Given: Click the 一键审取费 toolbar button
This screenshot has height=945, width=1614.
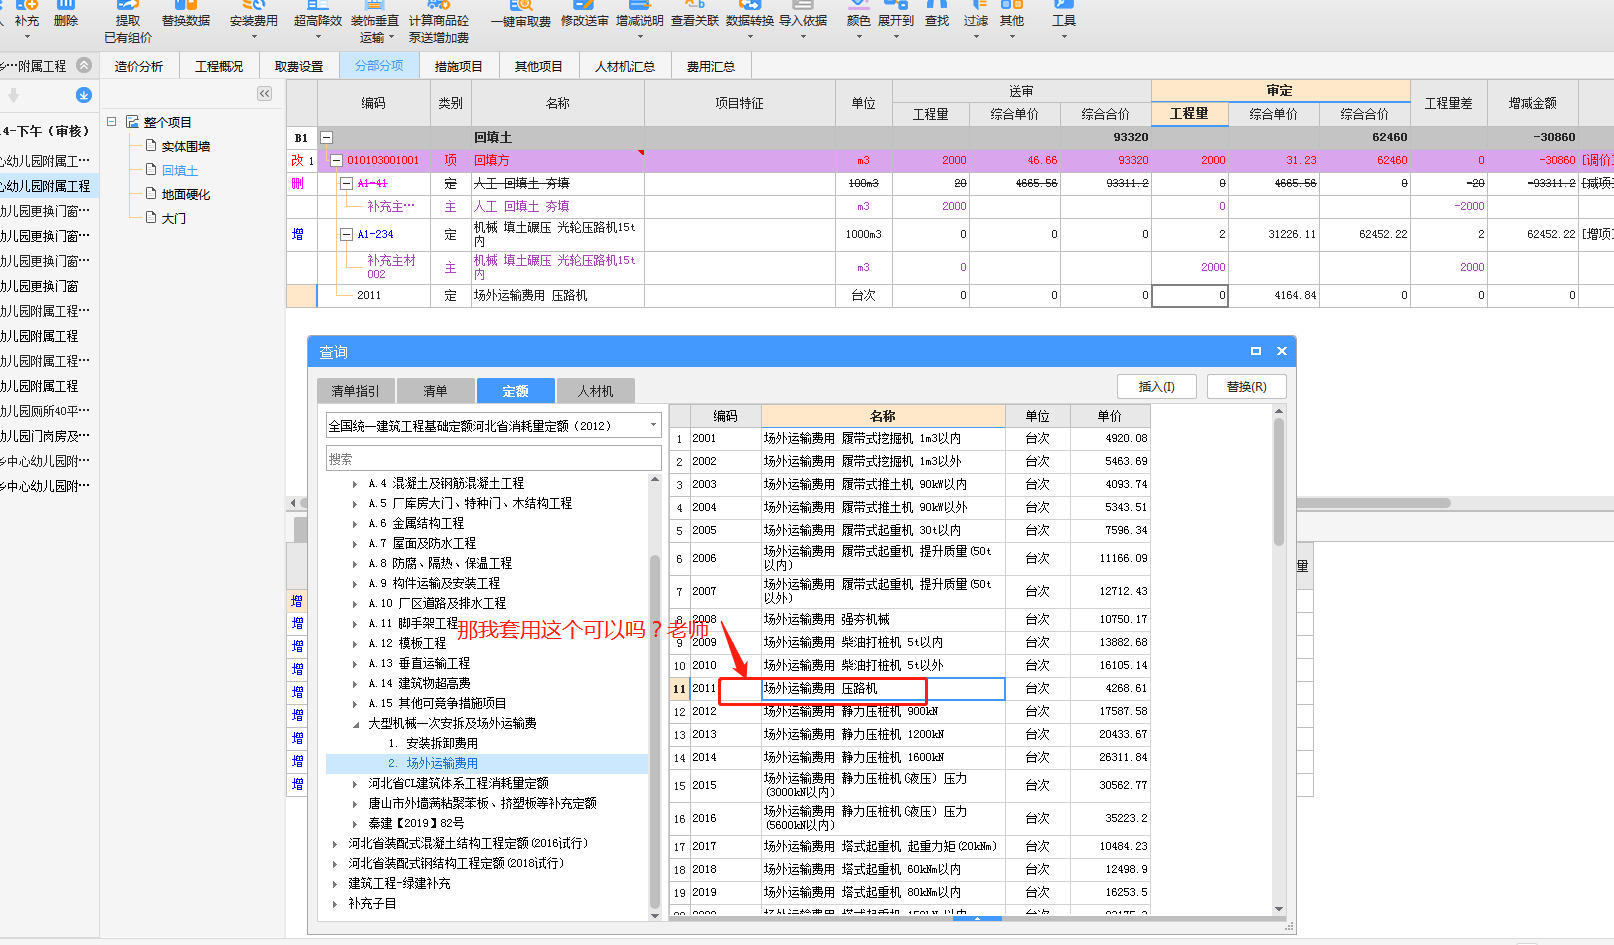Looking at the screenshot, I should (521, 14).
